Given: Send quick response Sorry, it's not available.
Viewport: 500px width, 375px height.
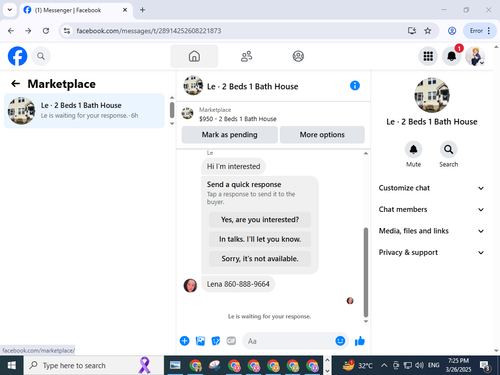Looking at the screenshot, I should click(x=260, y=259).
